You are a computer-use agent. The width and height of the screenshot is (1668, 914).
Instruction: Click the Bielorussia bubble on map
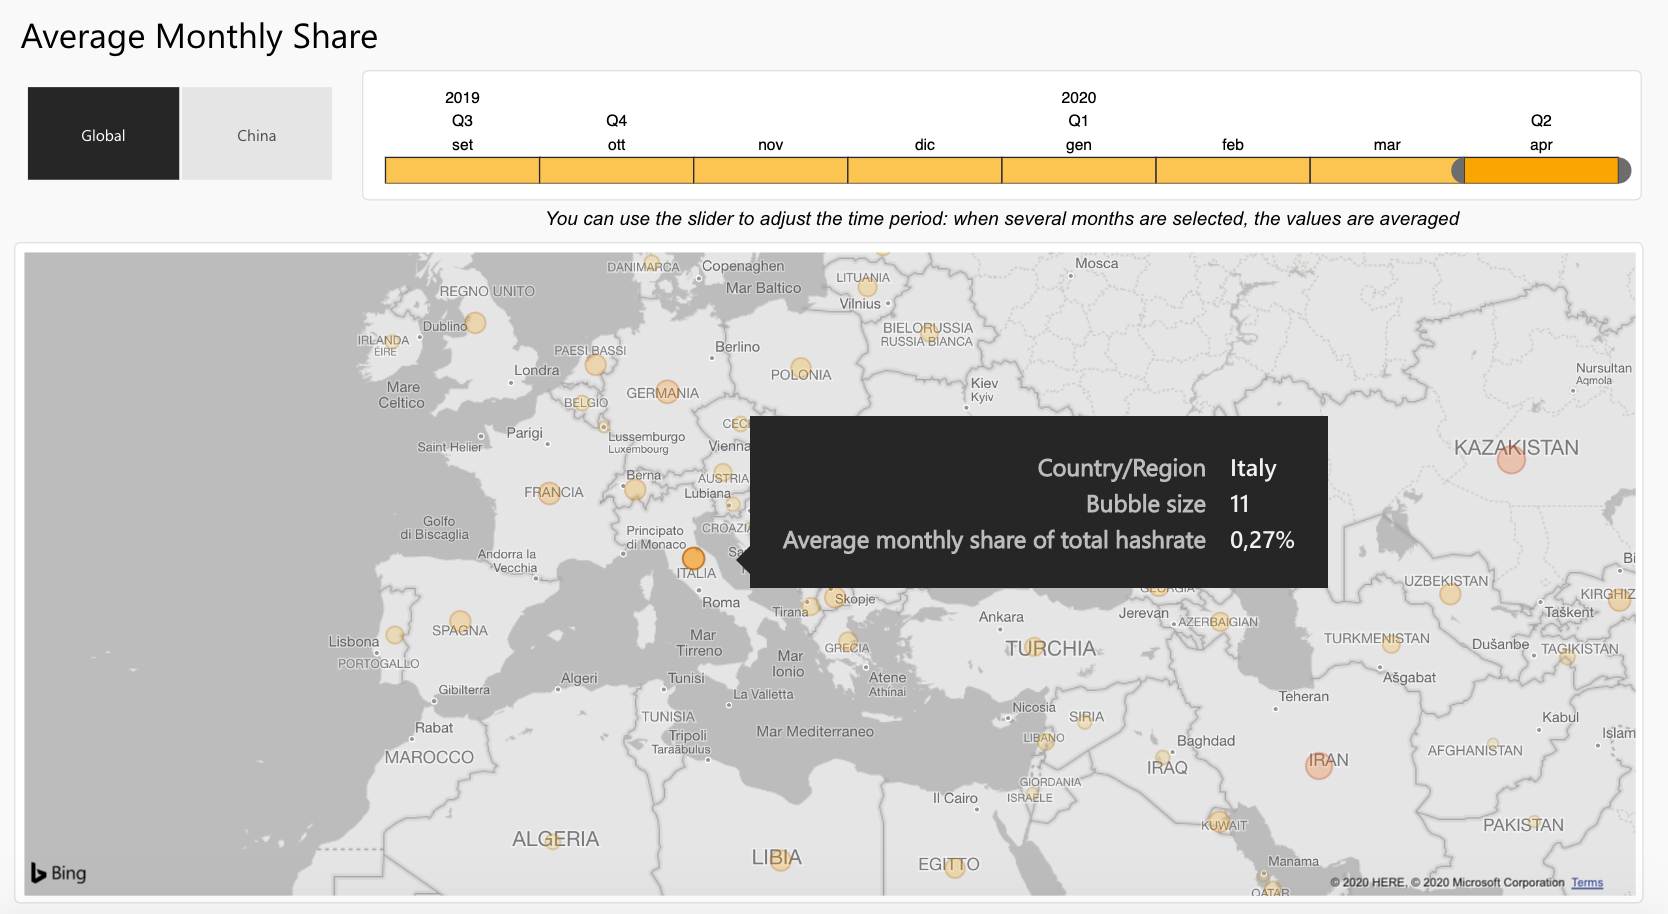tap(931, 332)
